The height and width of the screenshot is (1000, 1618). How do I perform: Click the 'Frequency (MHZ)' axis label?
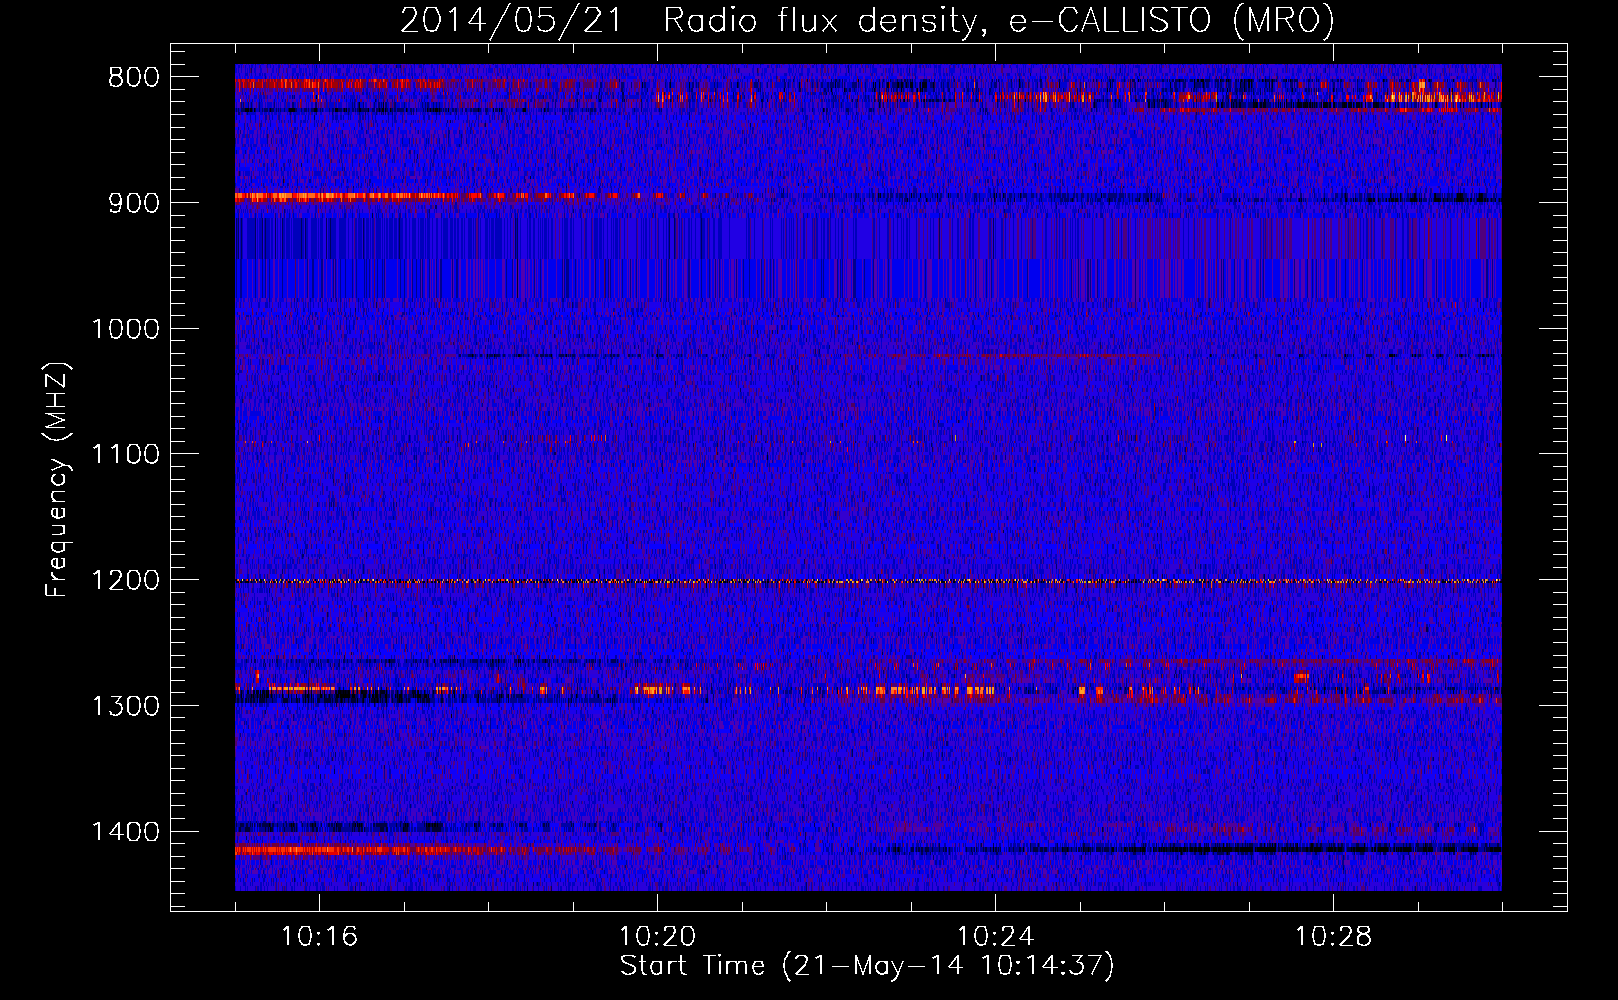click(x=58, y=479)
